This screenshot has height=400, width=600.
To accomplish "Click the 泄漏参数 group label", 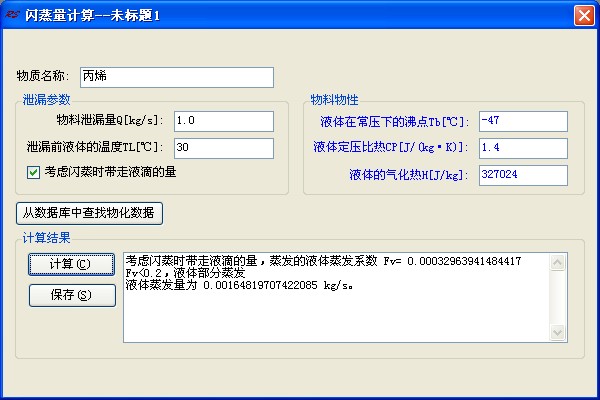I will (x=46, y=100).
